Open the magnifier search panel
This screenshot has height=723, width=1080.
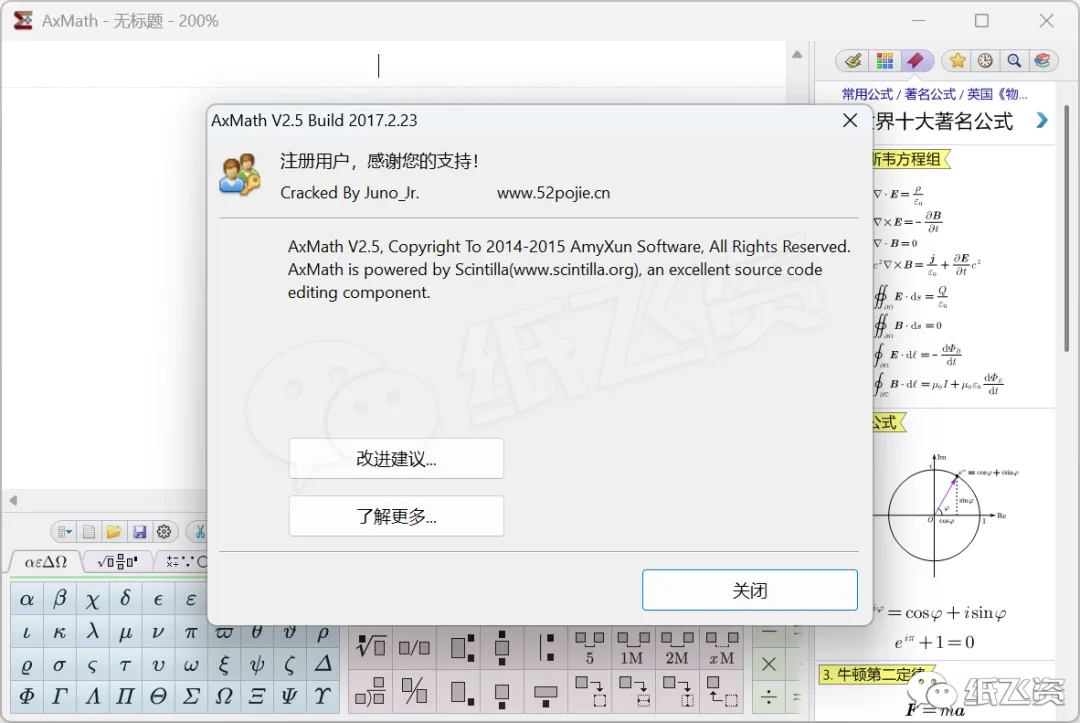tap(1014, 61)
